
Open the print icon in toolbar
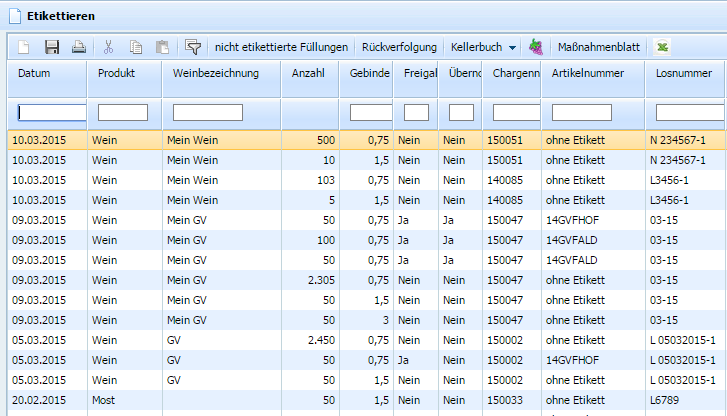pyautogui.click(x=78, y=47)
